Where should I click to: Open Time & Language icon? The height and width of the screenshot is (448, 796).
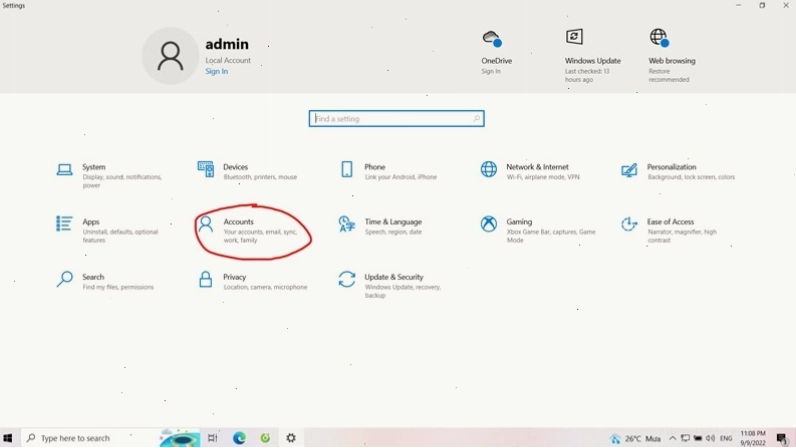tap(347, 224)
